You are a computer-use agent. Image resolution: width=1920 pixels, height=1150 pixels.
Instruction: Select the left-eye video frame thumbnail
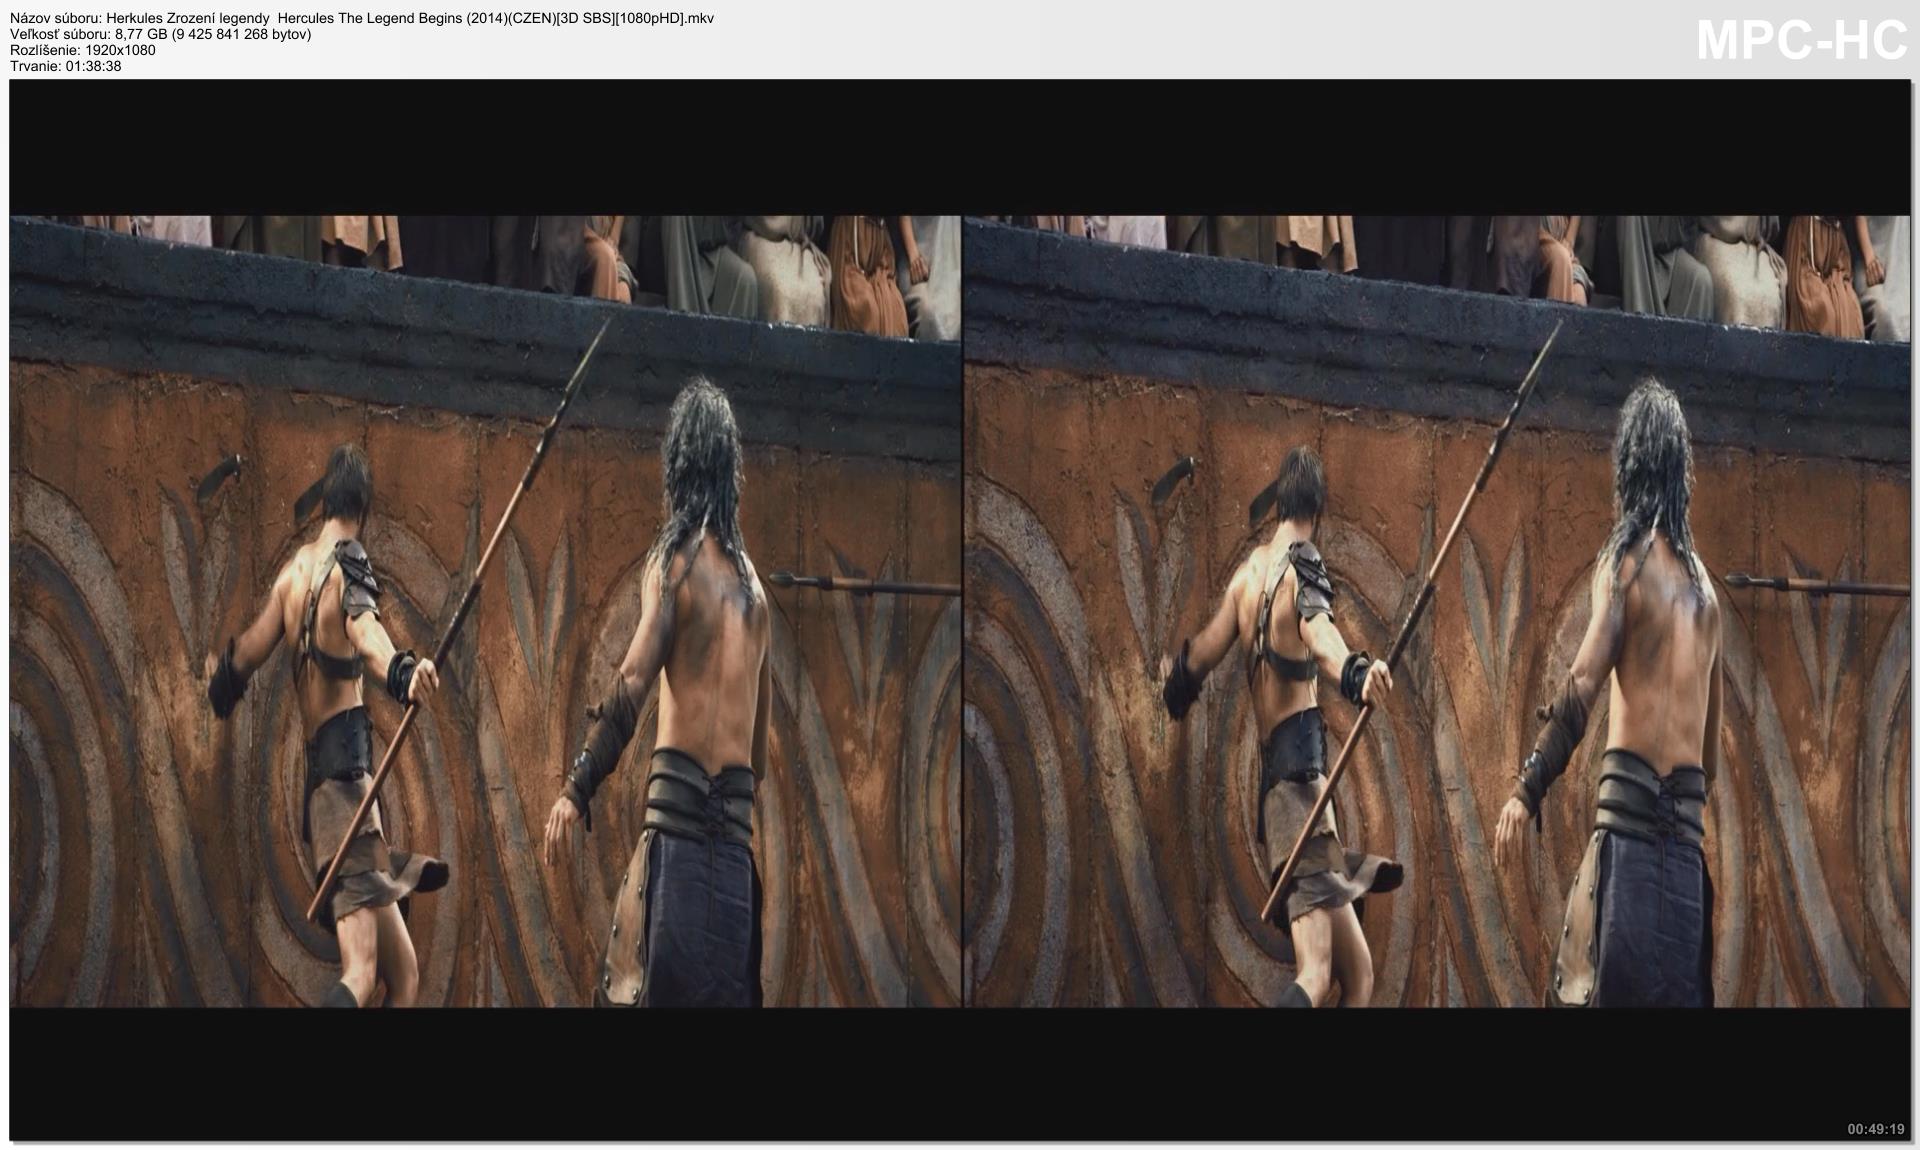pos(485,611)
